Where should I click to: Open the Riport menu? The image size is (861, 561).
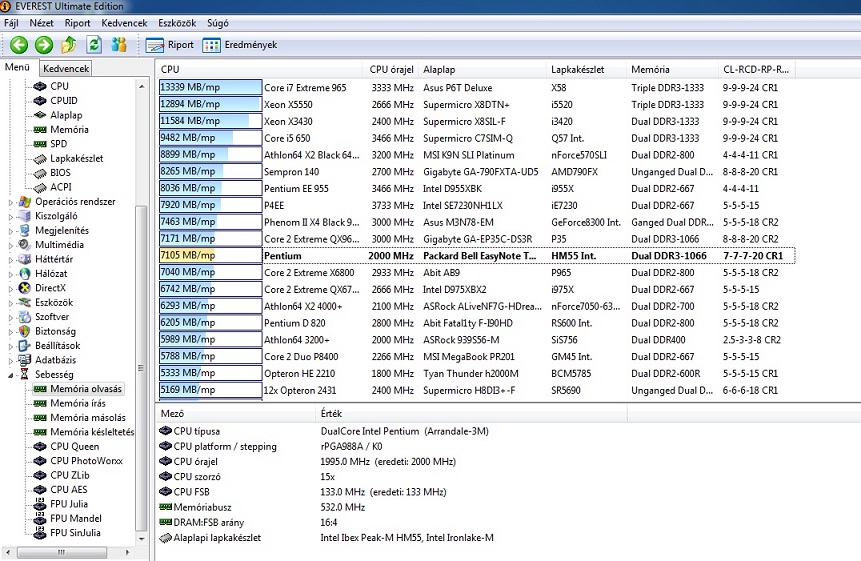[77, 23]
